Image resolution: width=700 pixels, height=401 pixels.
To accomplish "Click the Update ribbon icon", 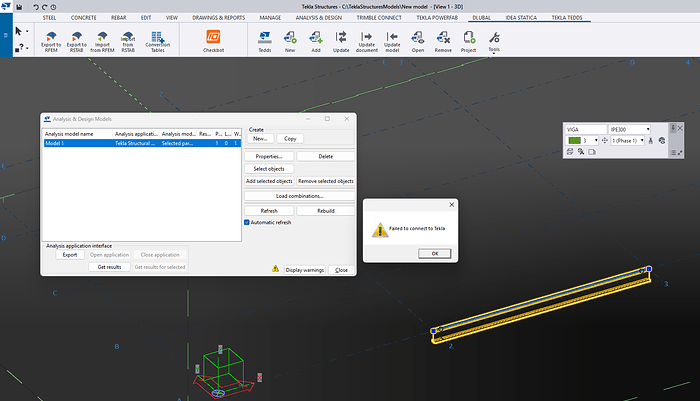I will pos(341,42).
